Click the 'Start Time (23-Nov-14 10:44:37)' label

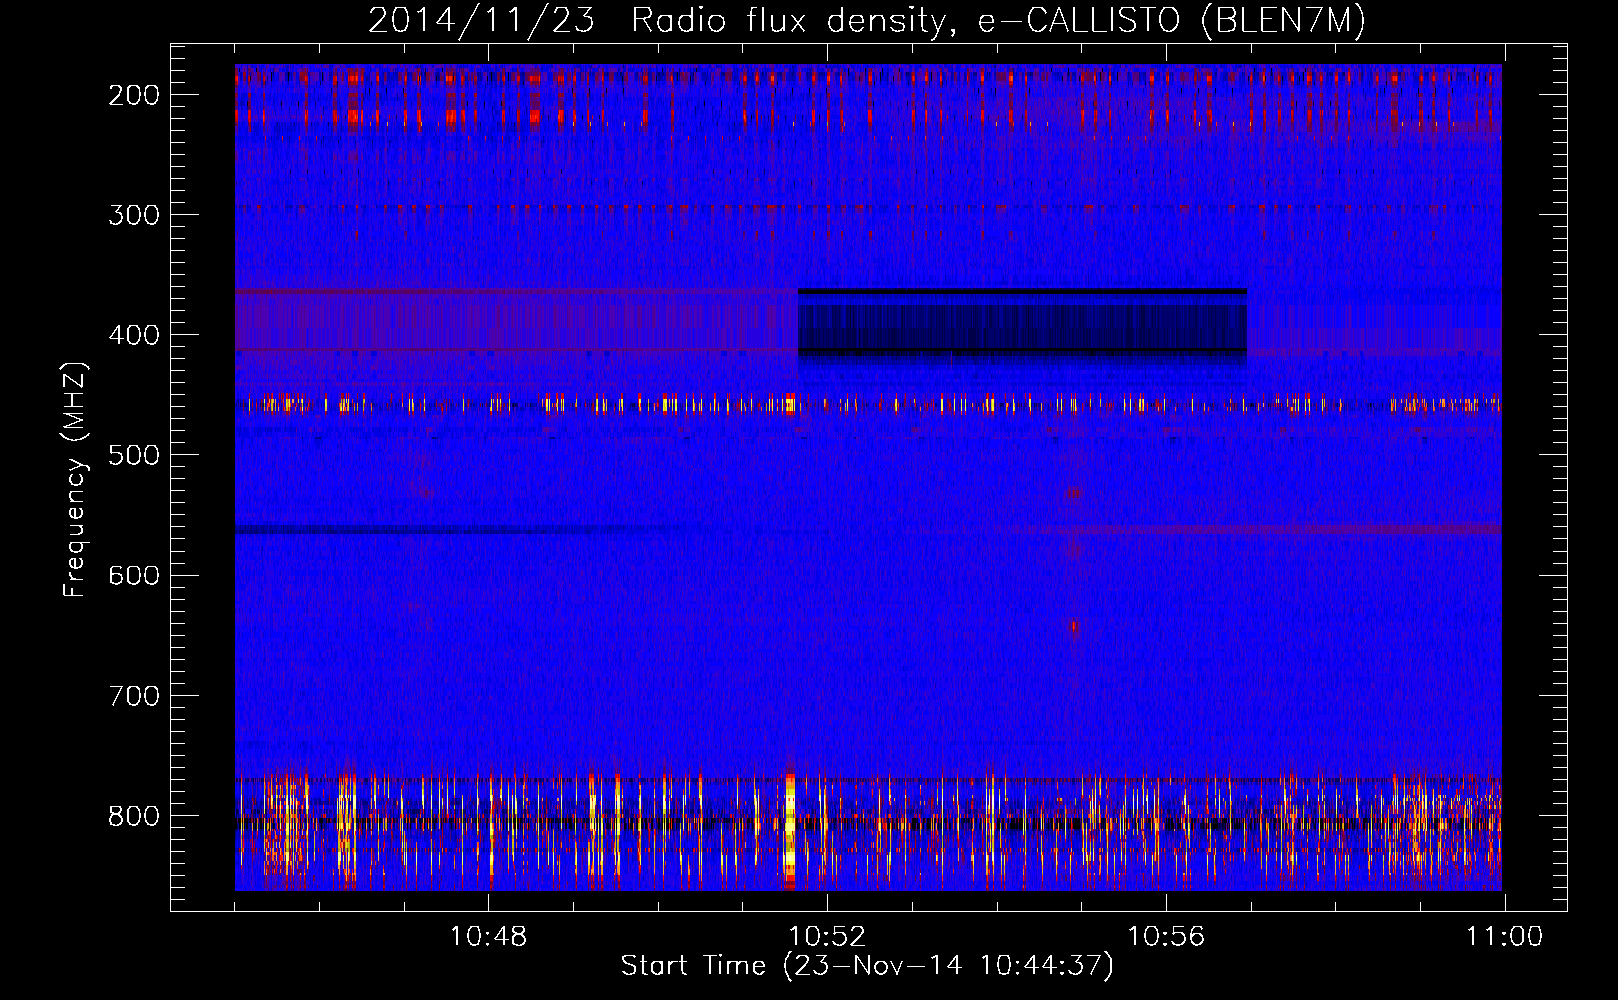(x=867, y=966)
